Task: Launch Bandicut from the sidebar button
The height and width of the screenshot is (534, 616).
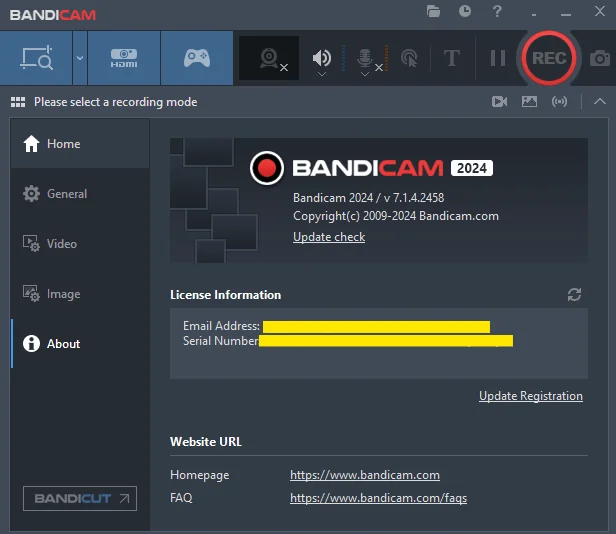Action: [80, 498]
